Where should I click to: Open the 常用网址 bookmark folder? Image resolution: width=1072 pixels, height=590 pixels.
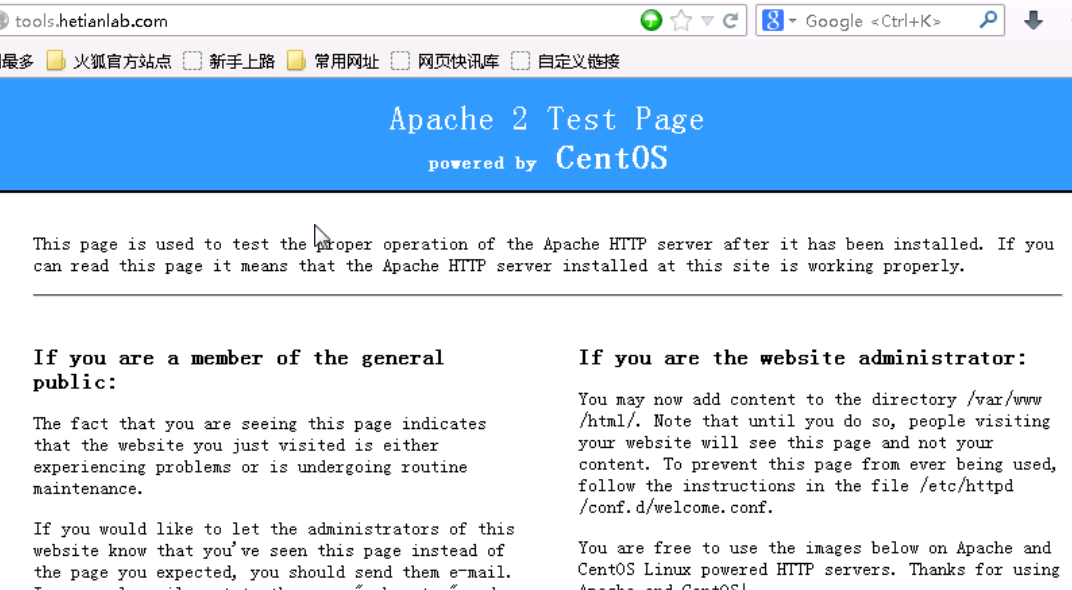tap(333, 62)
